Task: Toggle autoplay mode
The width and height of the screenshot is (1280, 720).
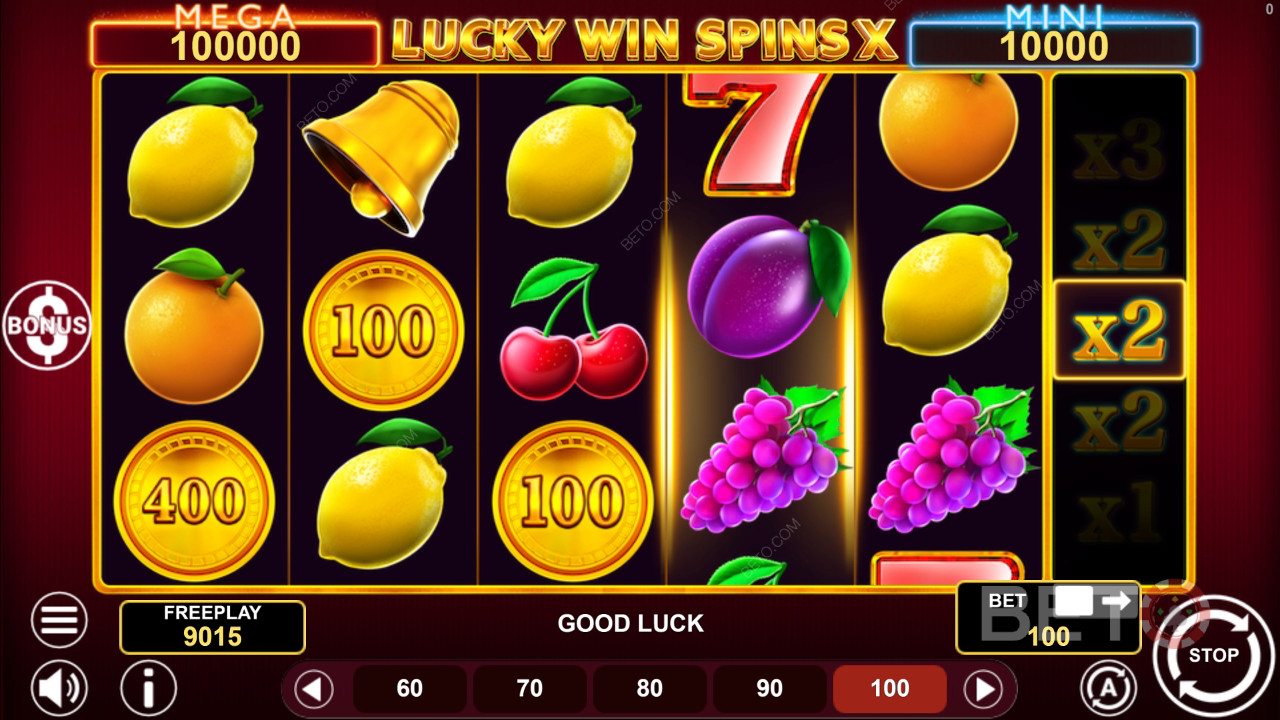Action: click(1109, 688)
